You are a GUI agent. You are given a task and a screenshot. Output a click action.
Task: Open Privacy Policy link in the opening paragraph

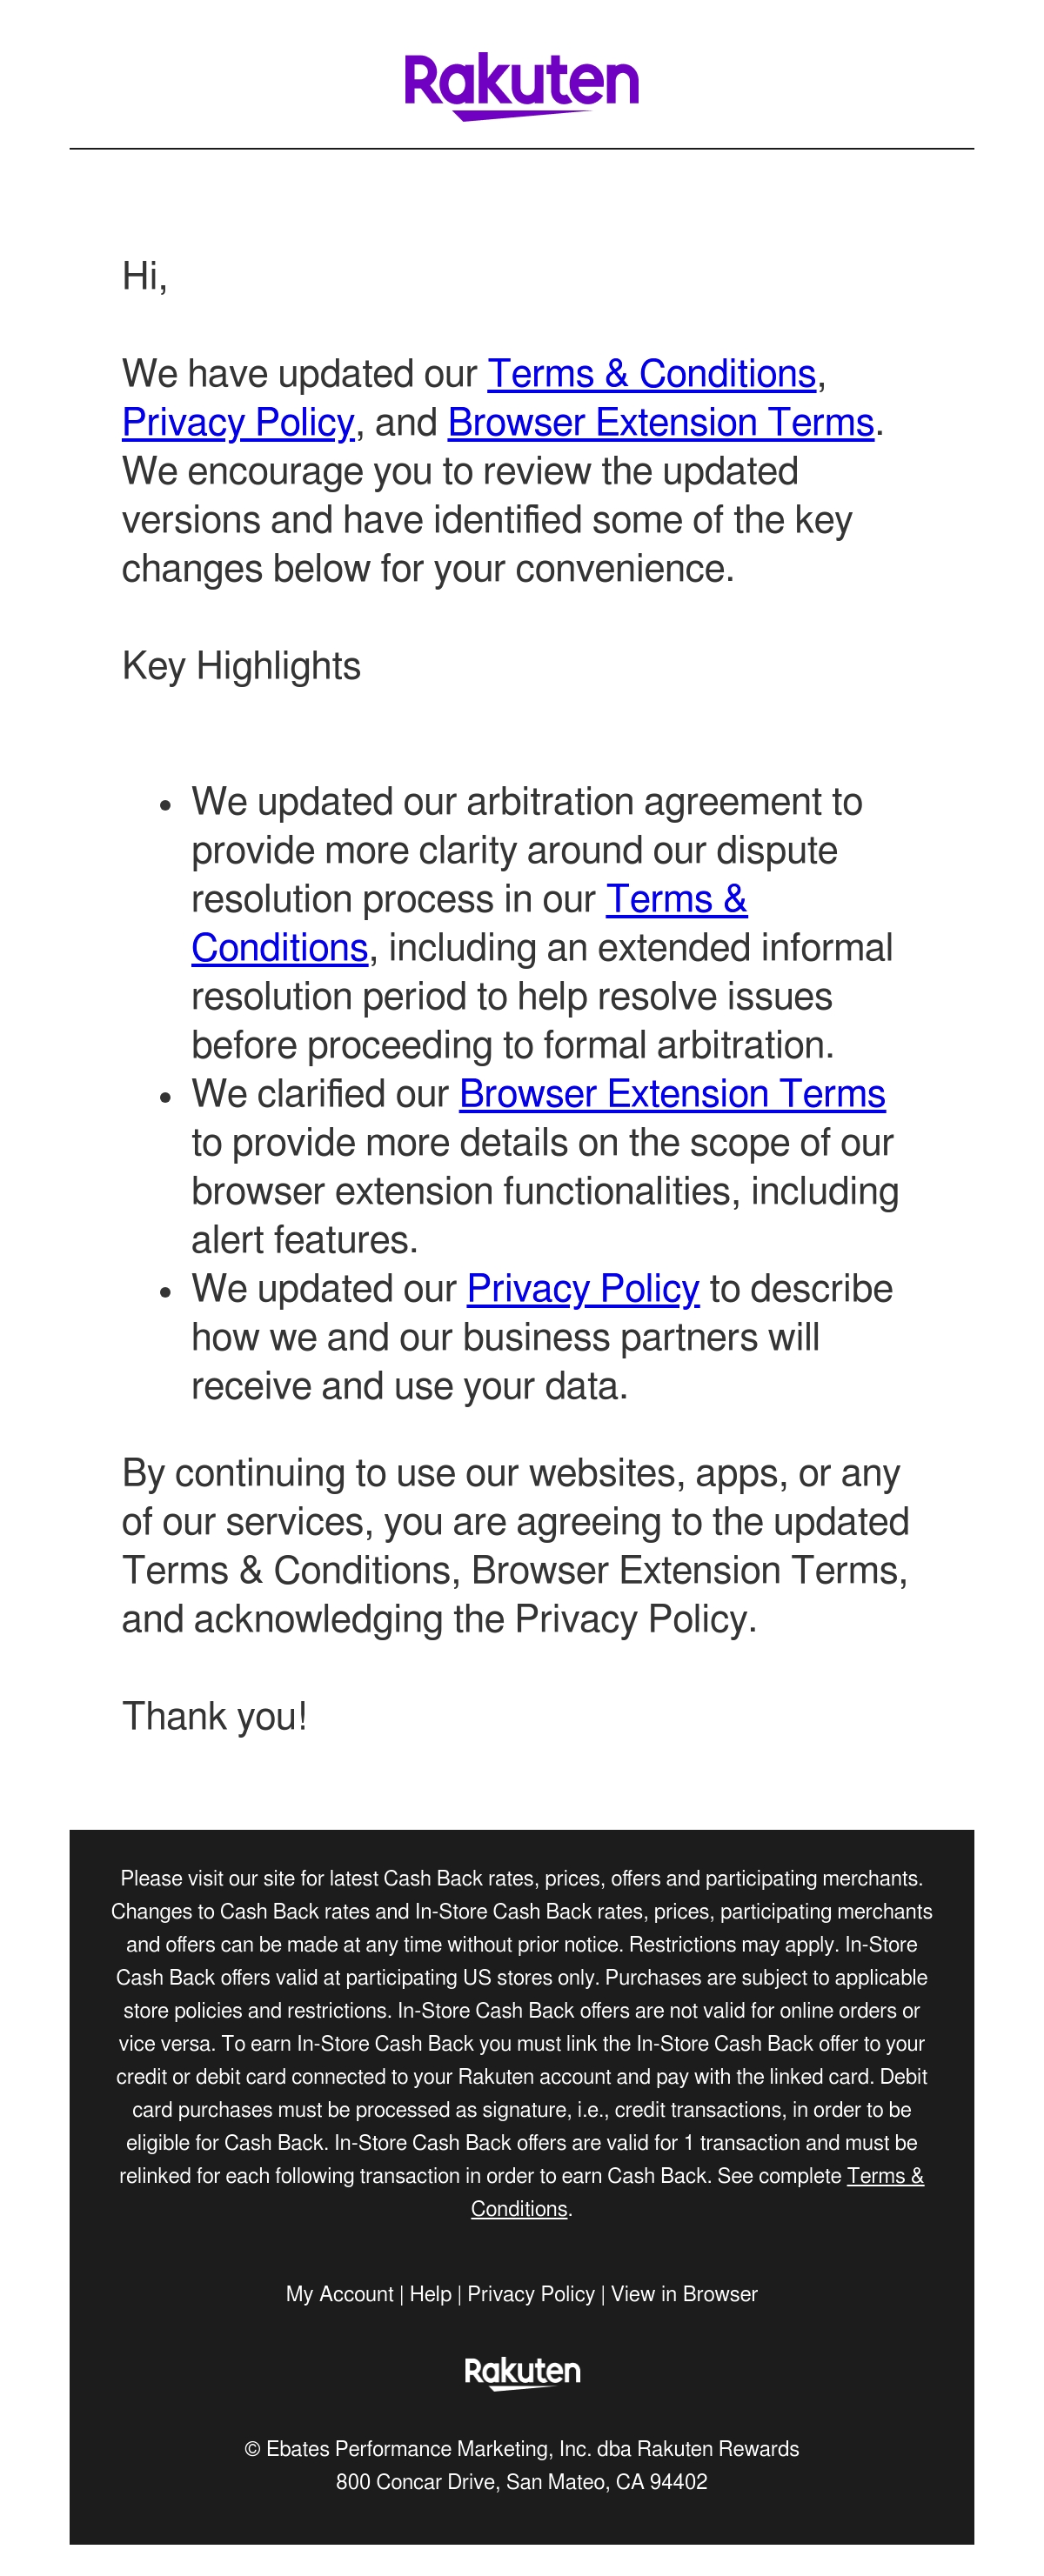238,422
